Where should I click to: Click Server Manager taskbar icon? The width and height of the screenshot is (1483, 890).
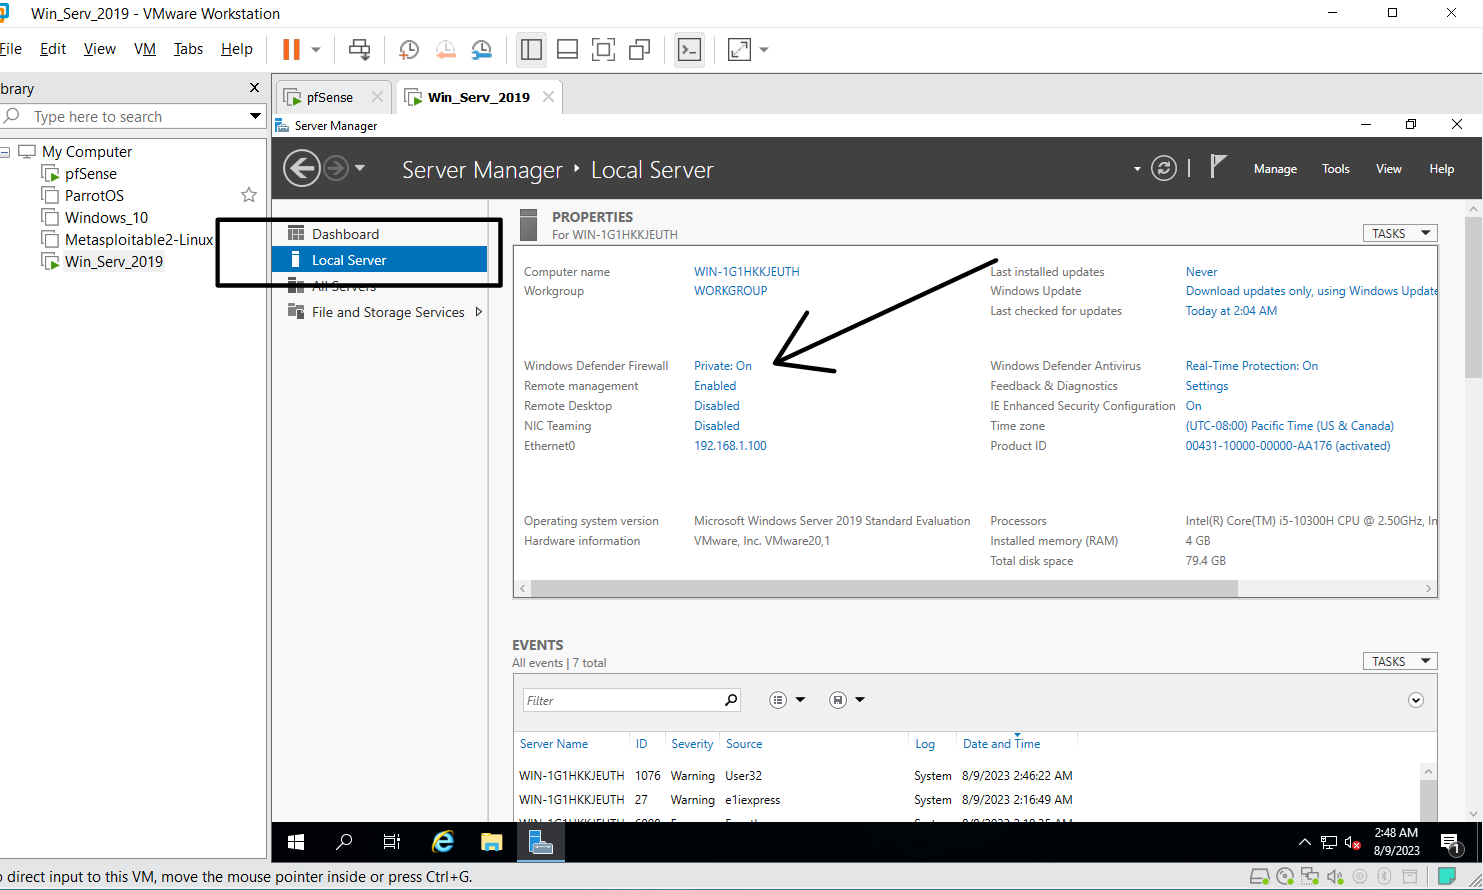point(541,843)
